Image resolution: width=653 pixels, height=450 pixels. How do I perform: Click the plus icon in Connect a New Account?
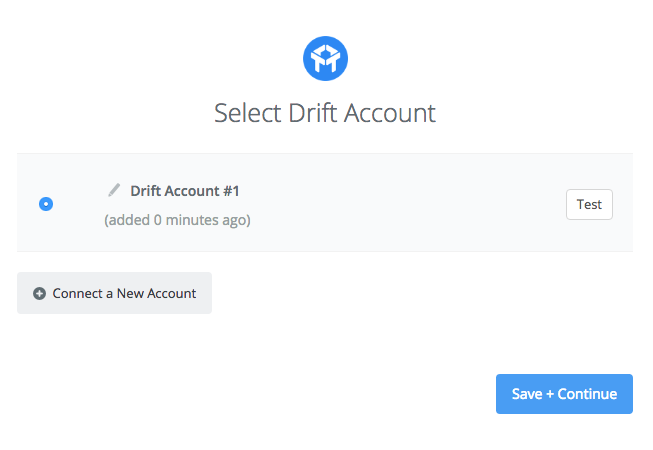pos(39,293)
